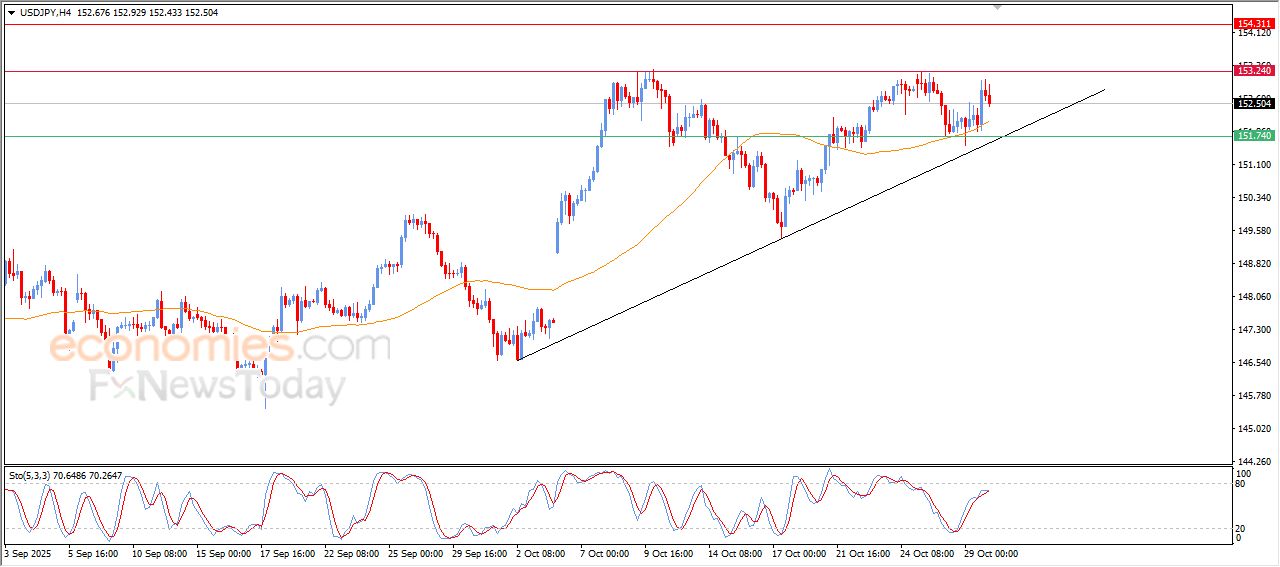Click the 24 Oct 08:00 time label
Image resolution: width=1280 pixels, height=567 pixels.
pyautogui.click(x=926, y=553)
